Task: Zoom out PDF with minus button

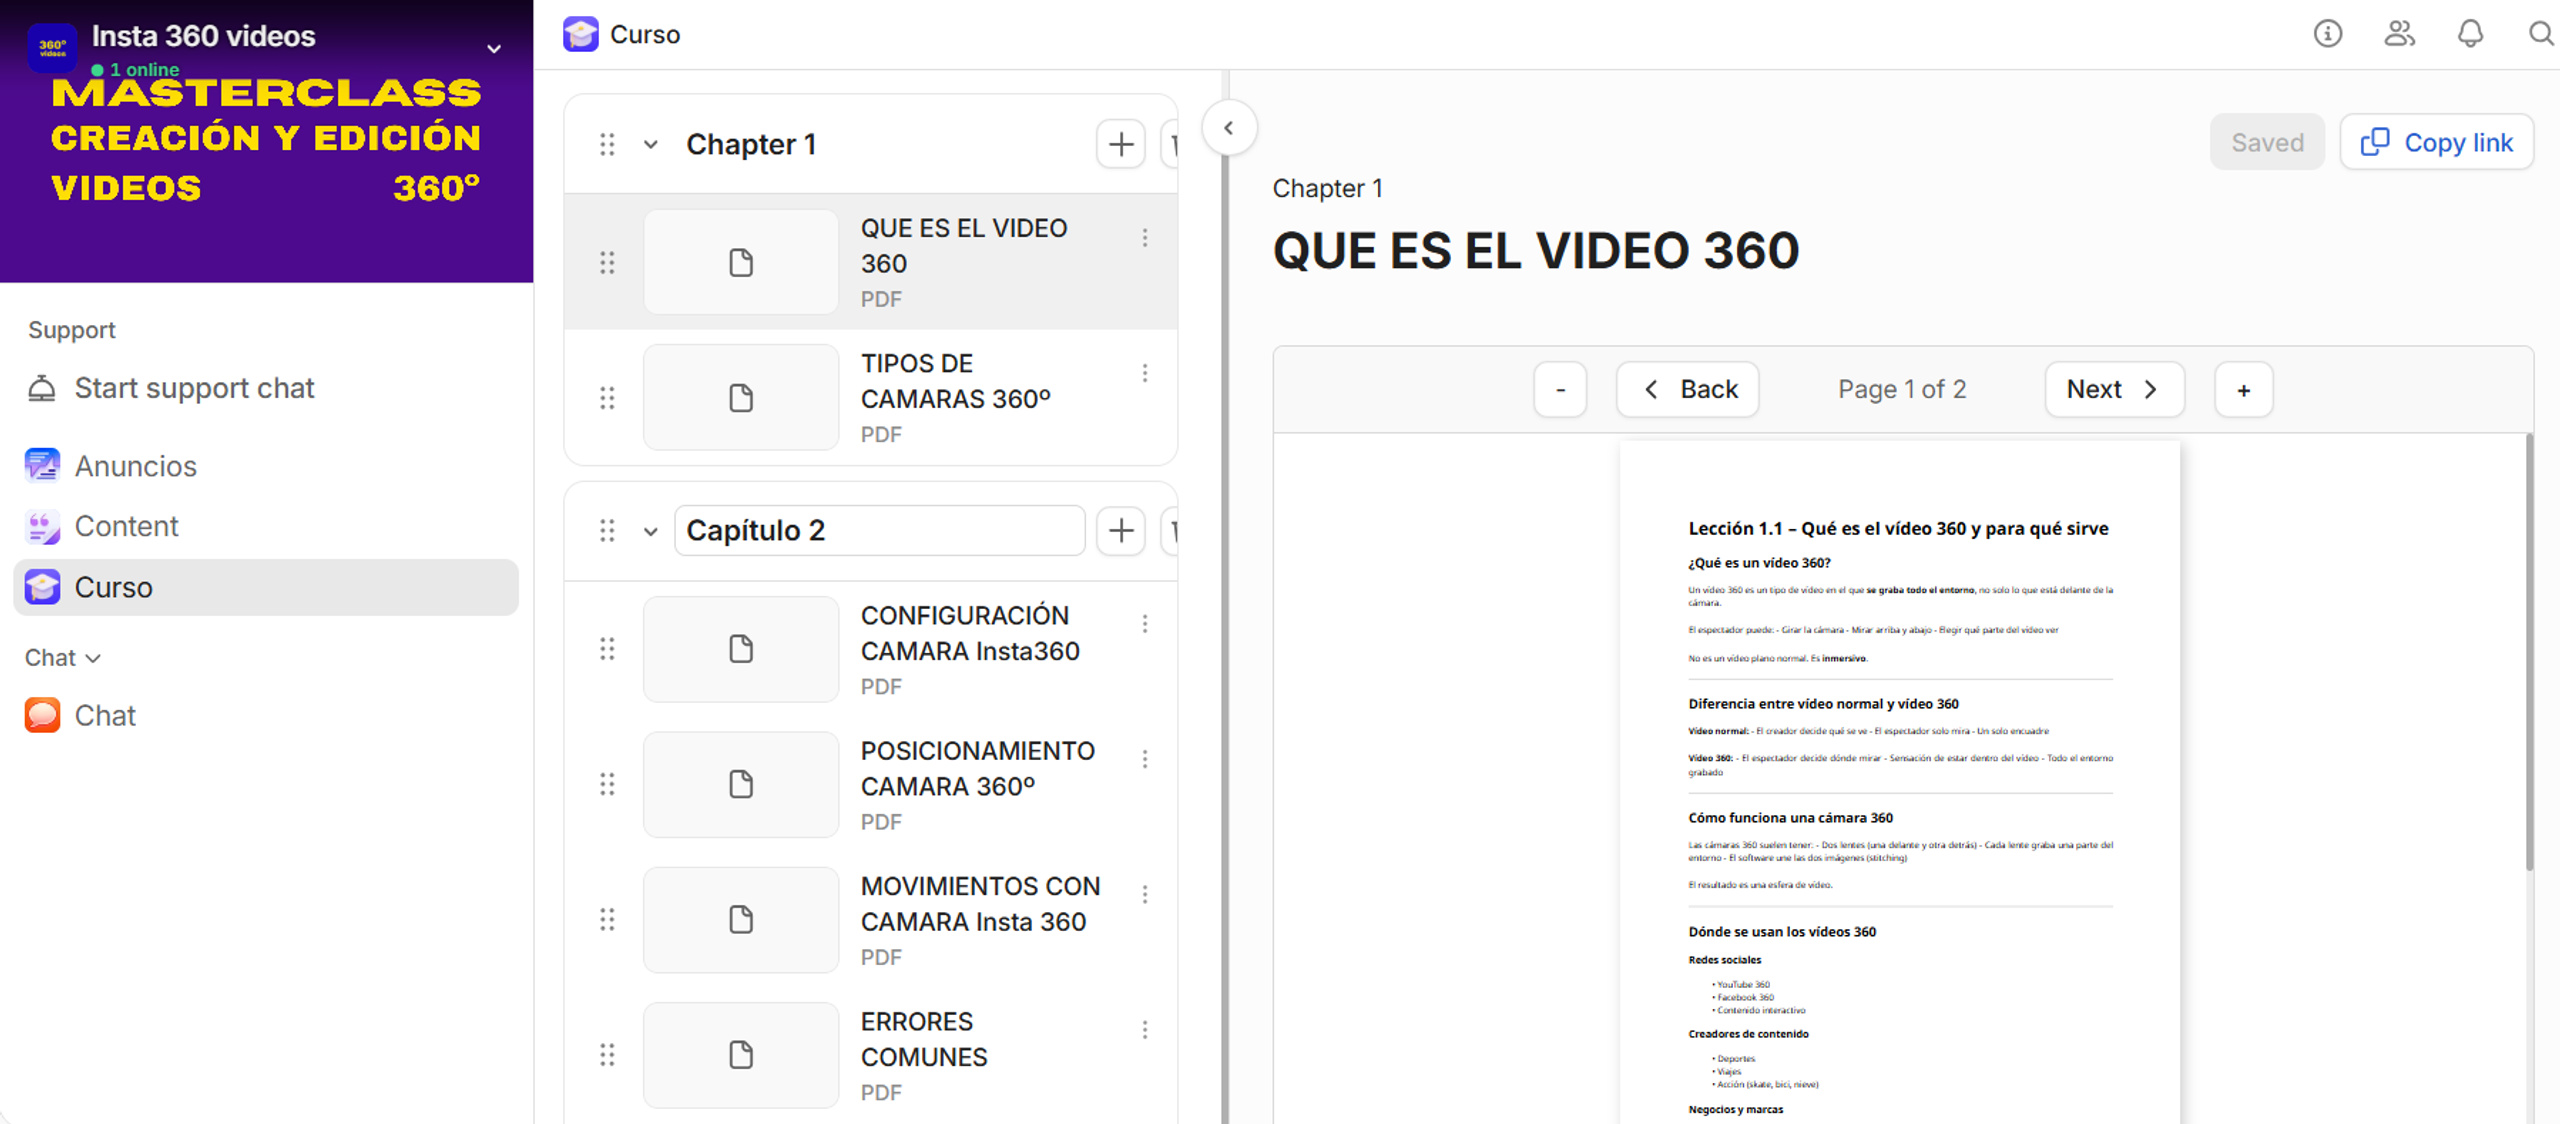Action: click(1560, 389)
